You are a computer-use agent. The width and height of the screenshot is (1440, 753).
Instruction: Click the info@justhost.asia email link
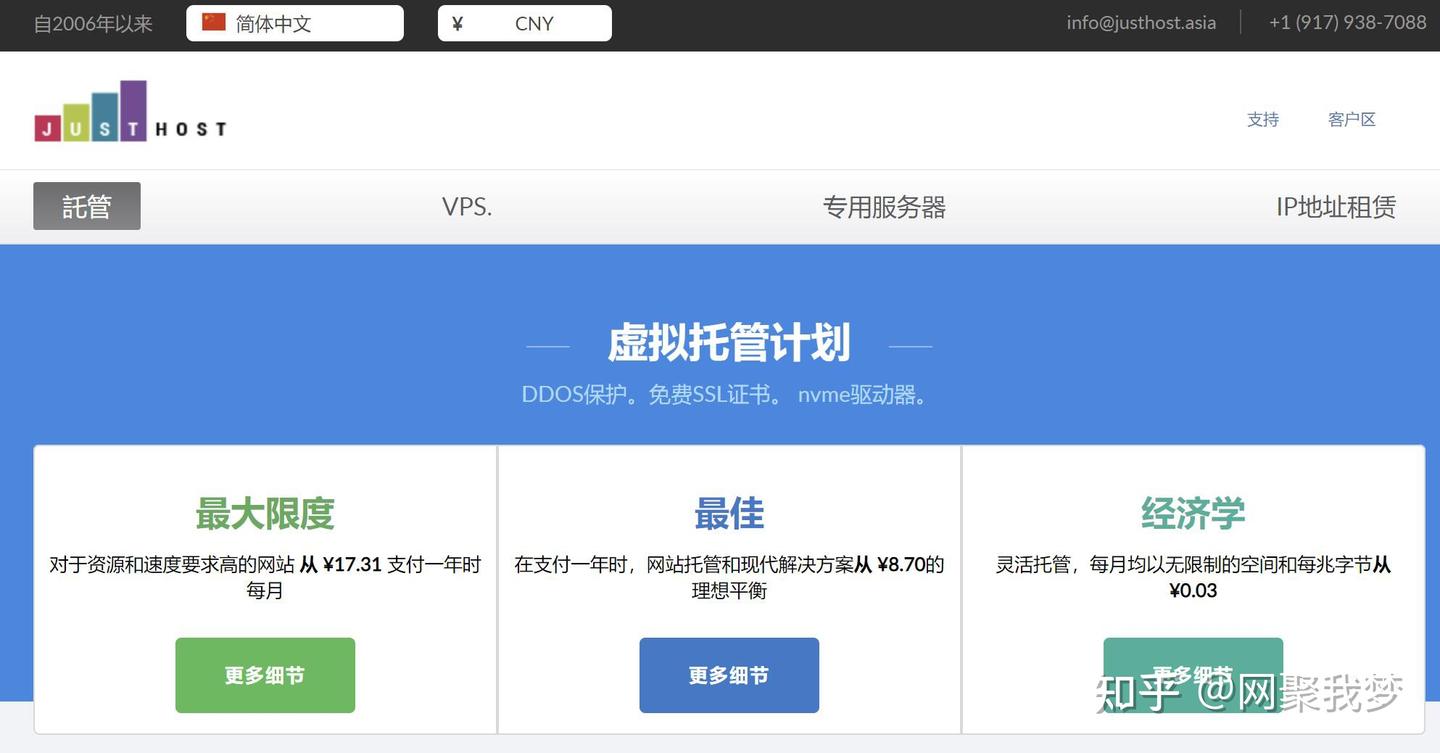(x=1141, y=22)
